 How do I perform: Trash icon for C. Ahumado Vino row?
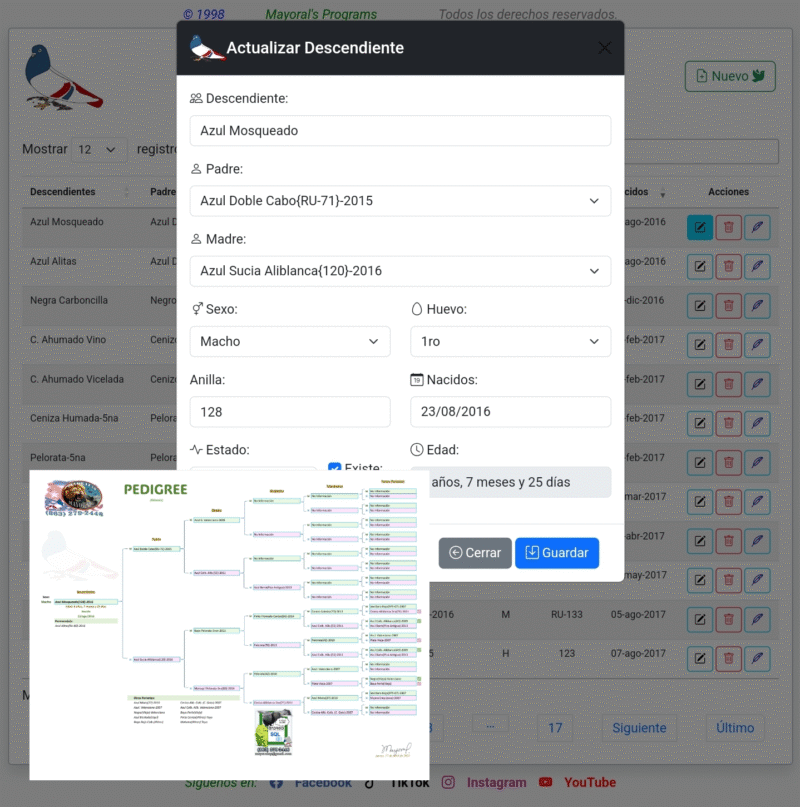pyautogui.click(x=728, y=345)
